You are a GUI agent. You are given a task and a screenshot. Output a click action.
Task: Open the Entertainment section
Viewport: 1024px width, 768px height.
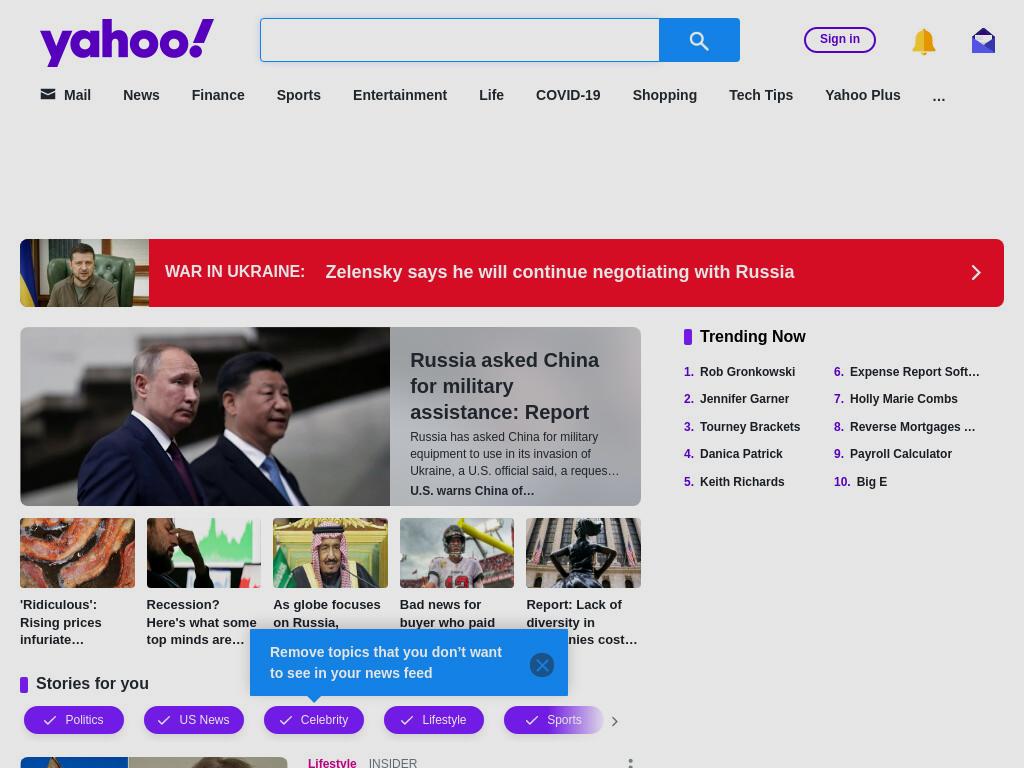pyautogui.click(x=400, y=95)
